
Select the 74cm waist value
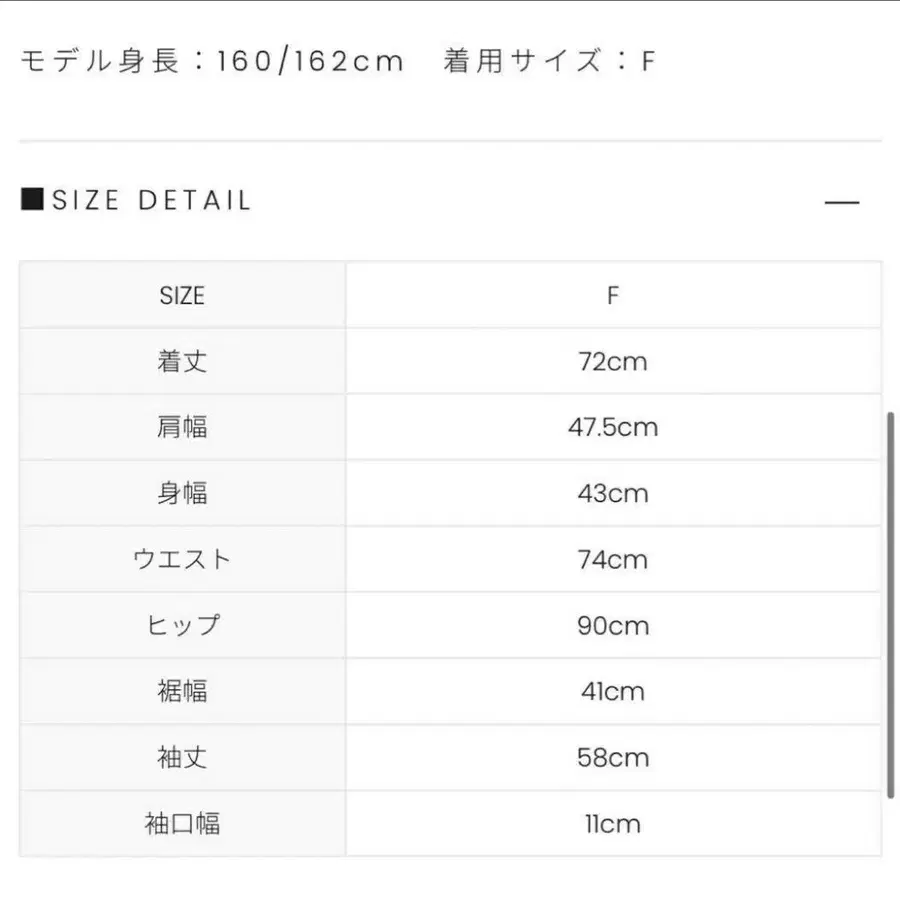pyautogui.click(x=613, y=560)
